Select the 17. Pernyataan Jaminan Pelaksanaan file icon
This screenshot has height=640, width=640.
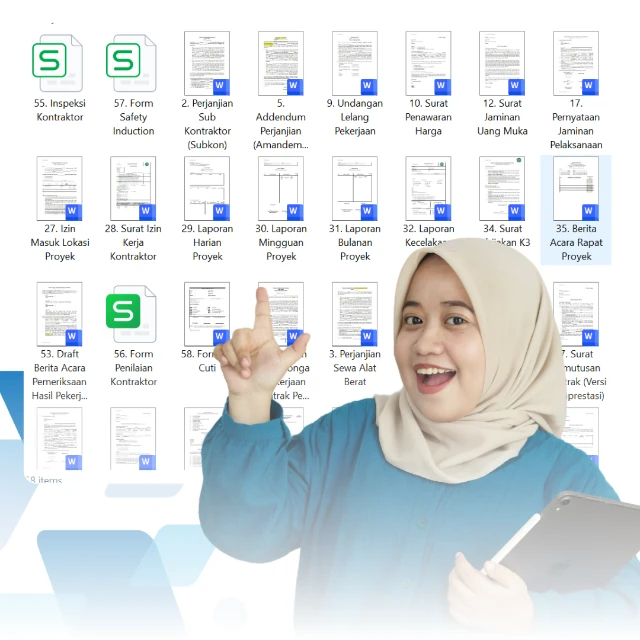(x=576, y=63)
